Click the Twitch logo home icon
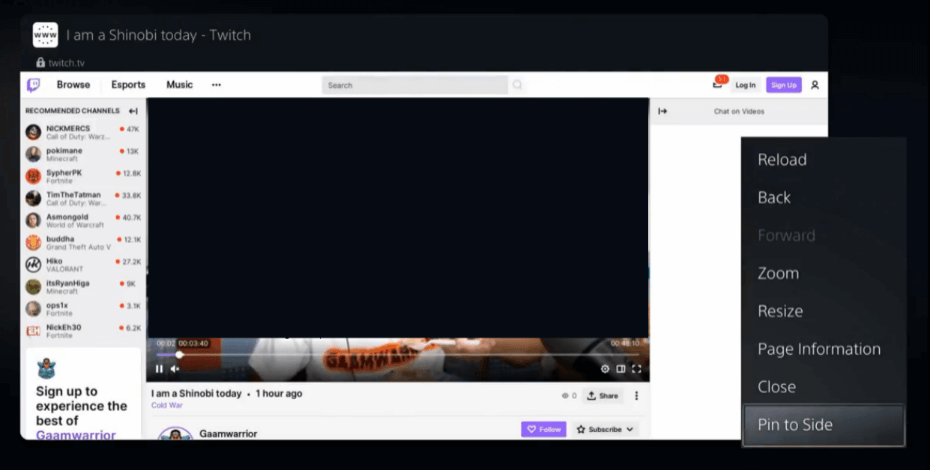The image size is (930, 470). pos(34,85)
